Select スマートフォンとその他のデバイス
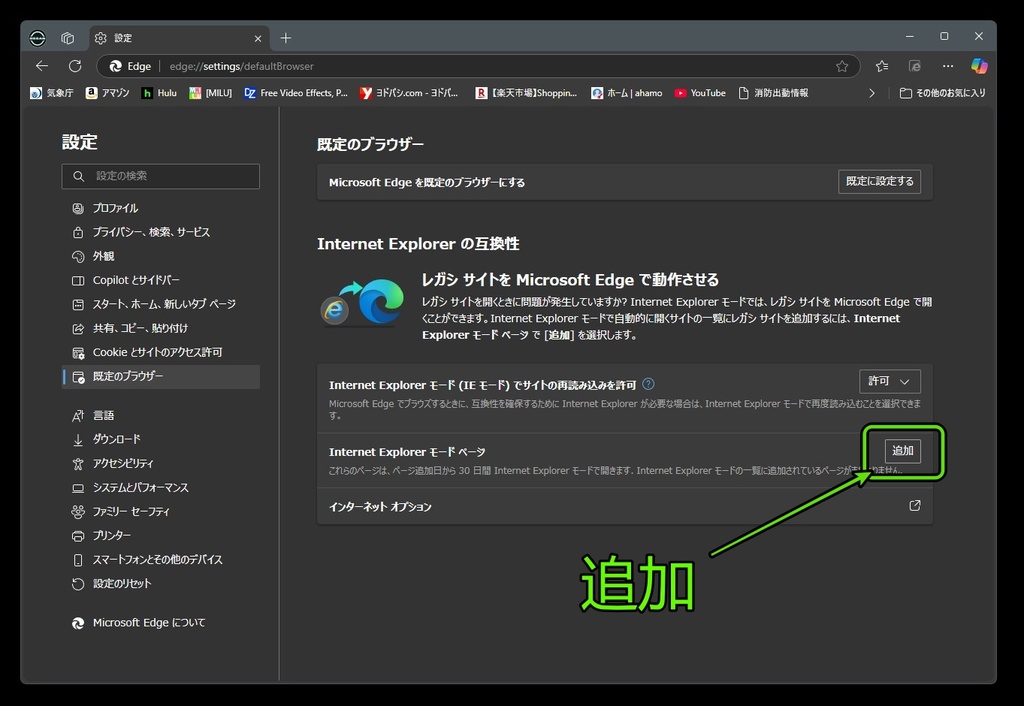Viewport: 1024px width, 706px height. (x=161, y=559)
